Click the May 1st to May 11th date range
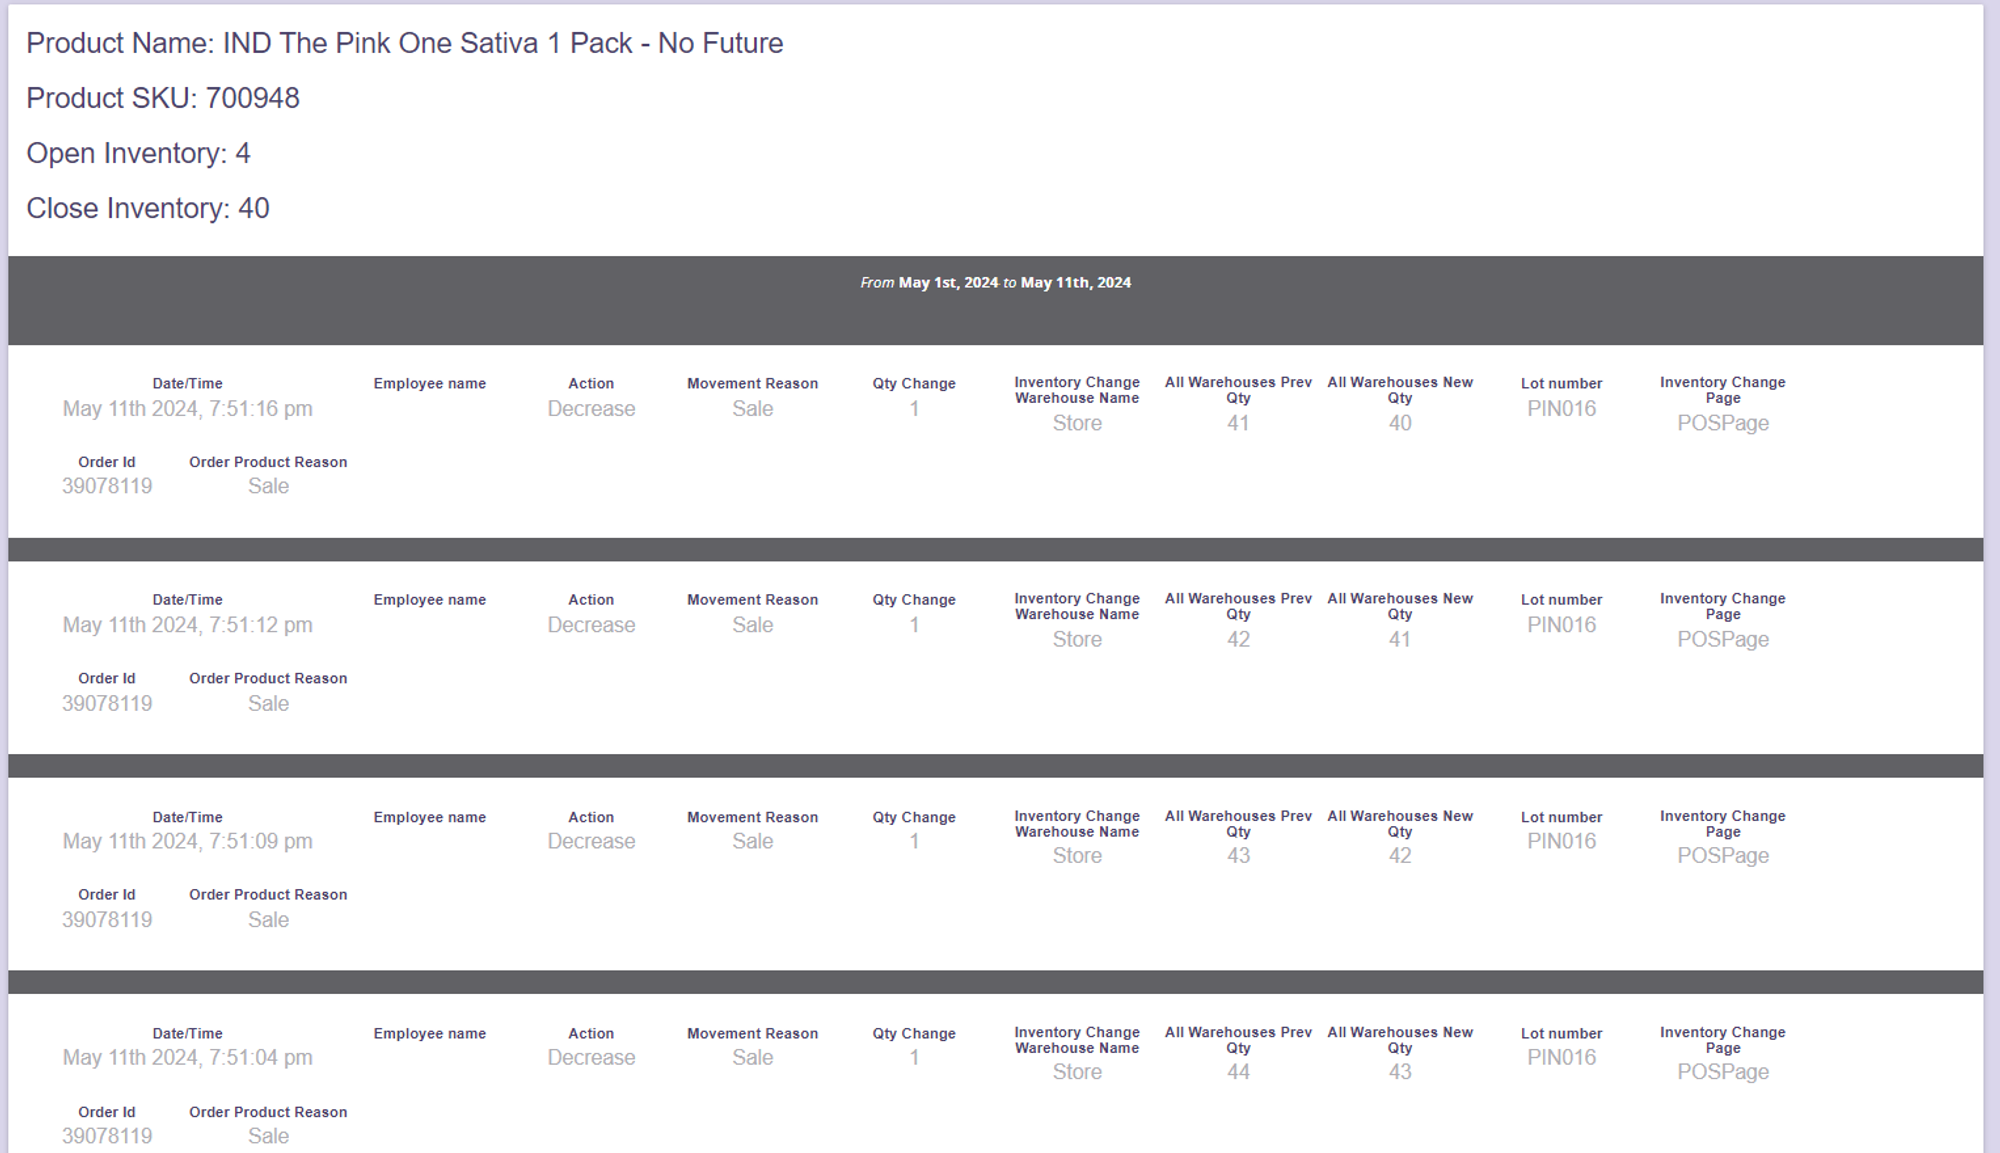This screenshot has width=2000, height=1153. coord(995,283)
